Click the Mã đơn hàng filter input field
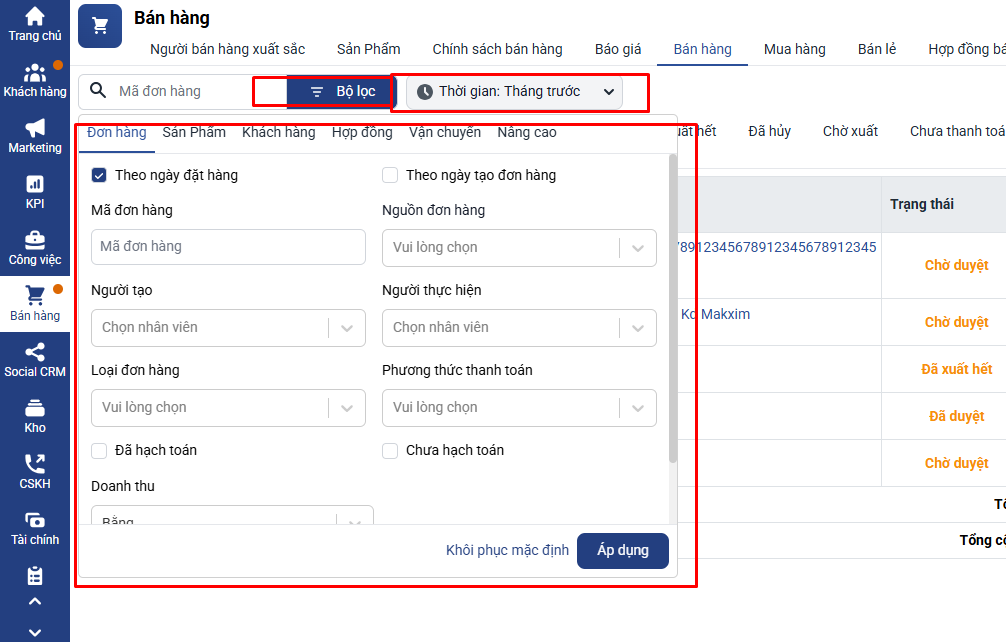This screenshot has height=642, width=1006. pos(227,247)
